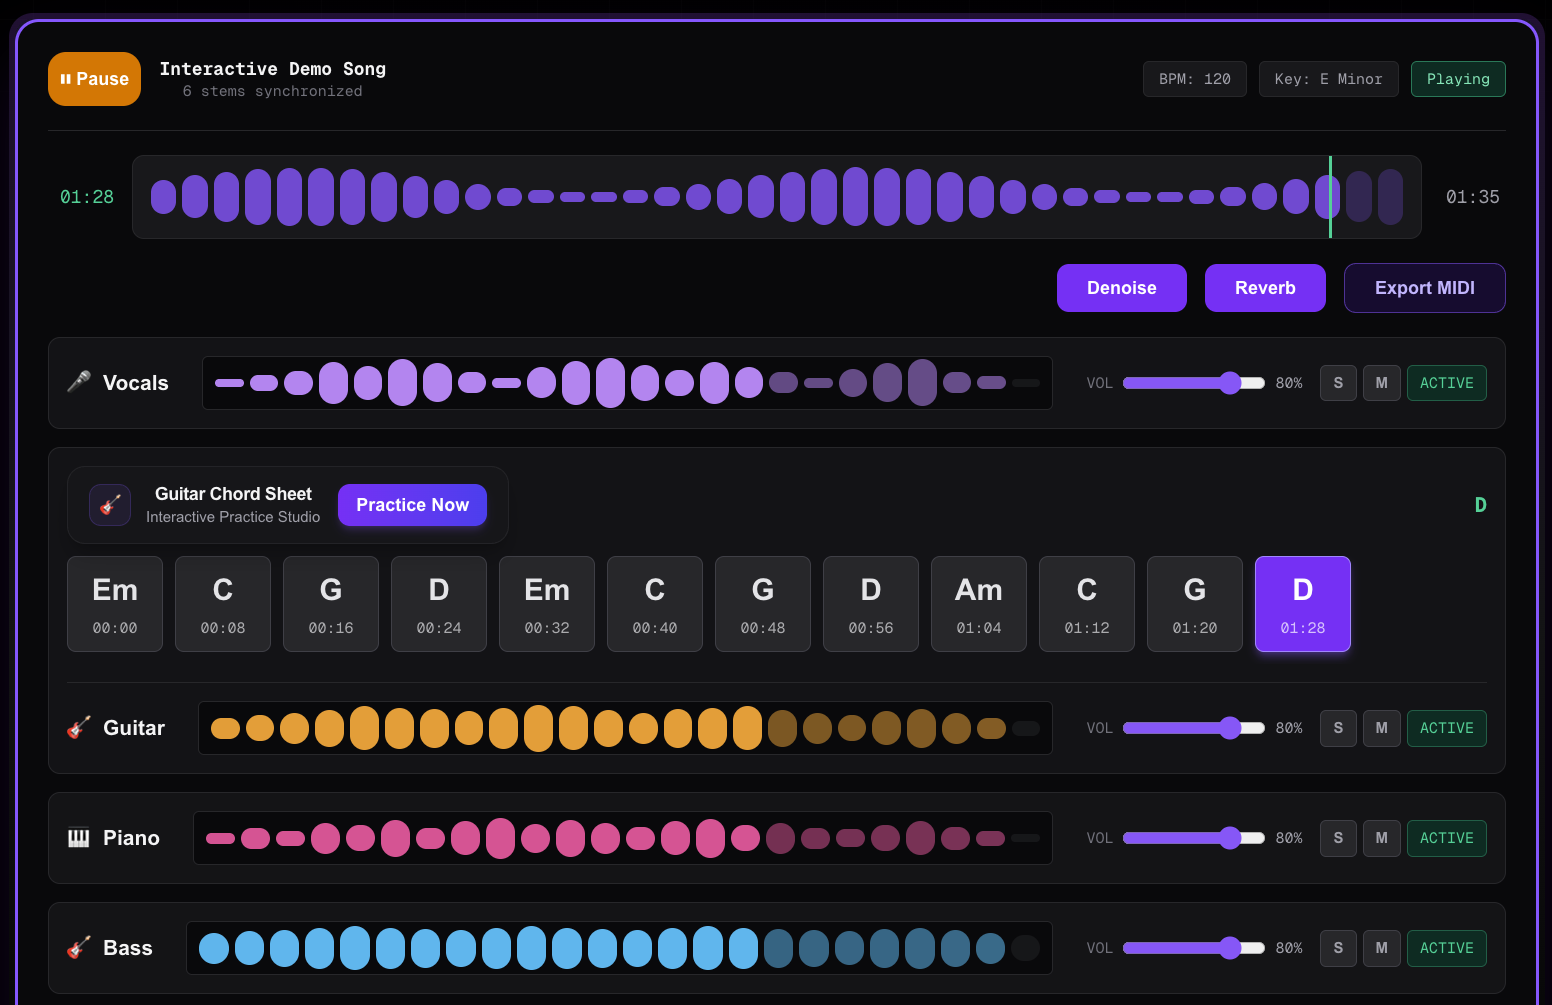
Task: Click the Piano track name
Action: coord(131,838)
